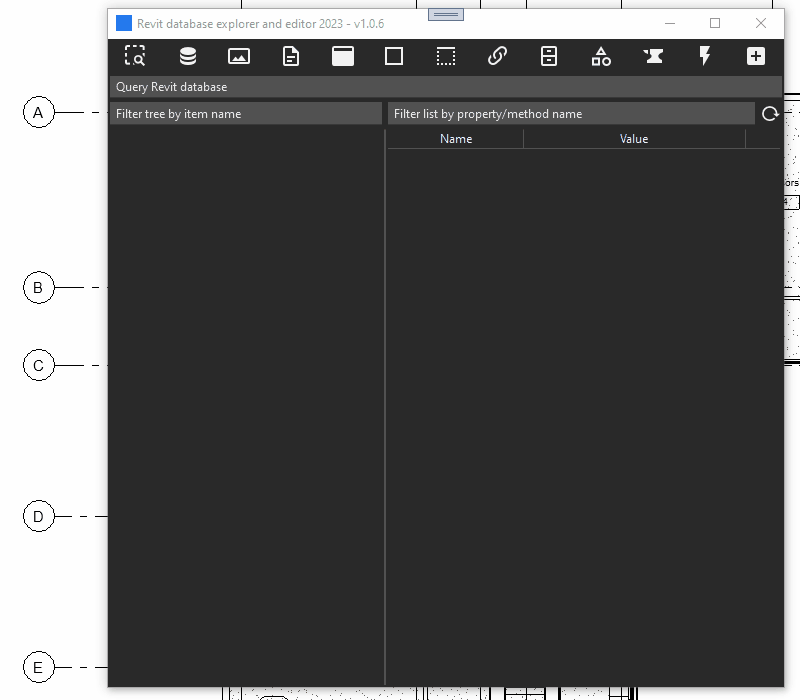
Task: Open the events monitor lightning icon
Action: [704, 57]
